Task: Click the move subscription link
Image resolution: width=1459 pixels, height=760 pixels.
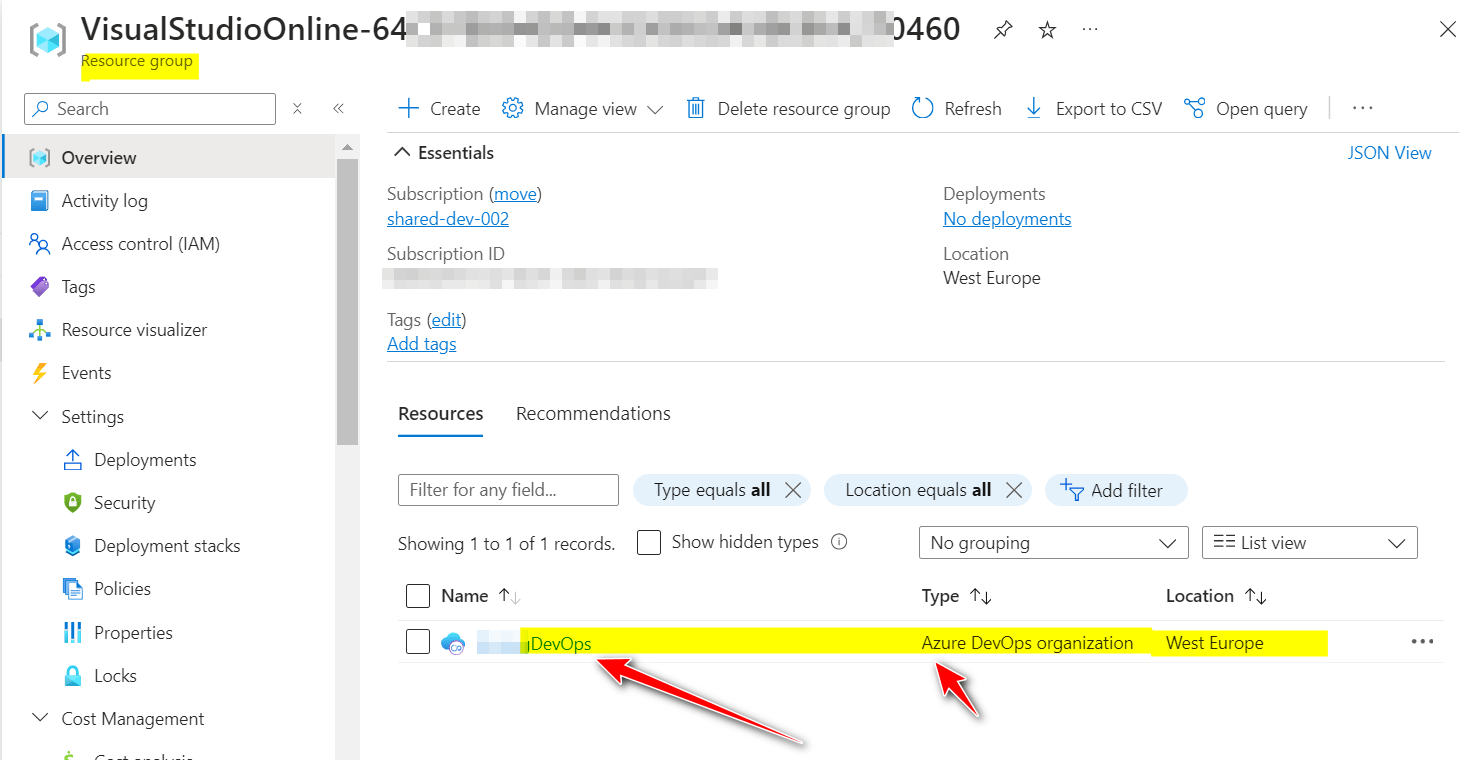Action: tap(517, 194)
